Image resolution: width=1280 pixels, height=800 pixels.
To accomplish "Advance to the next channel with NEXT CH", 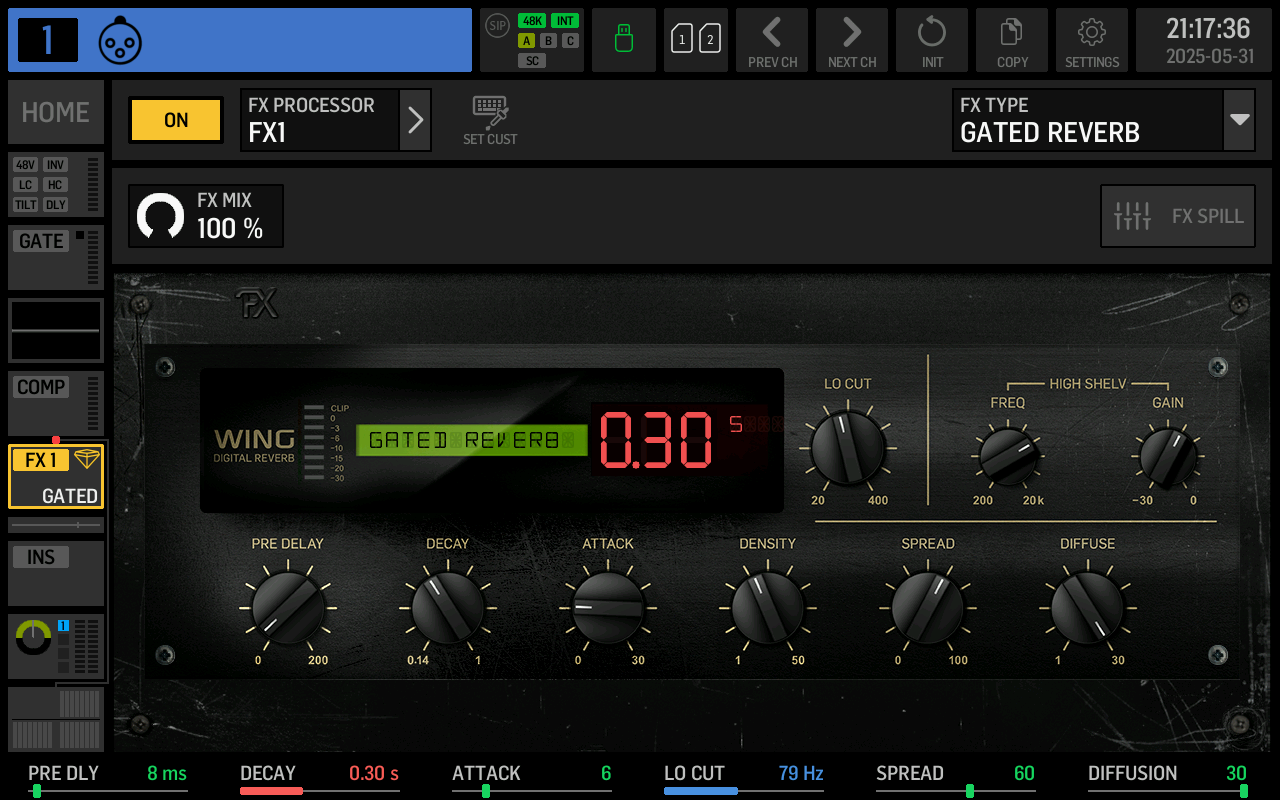I will (851, 40).
